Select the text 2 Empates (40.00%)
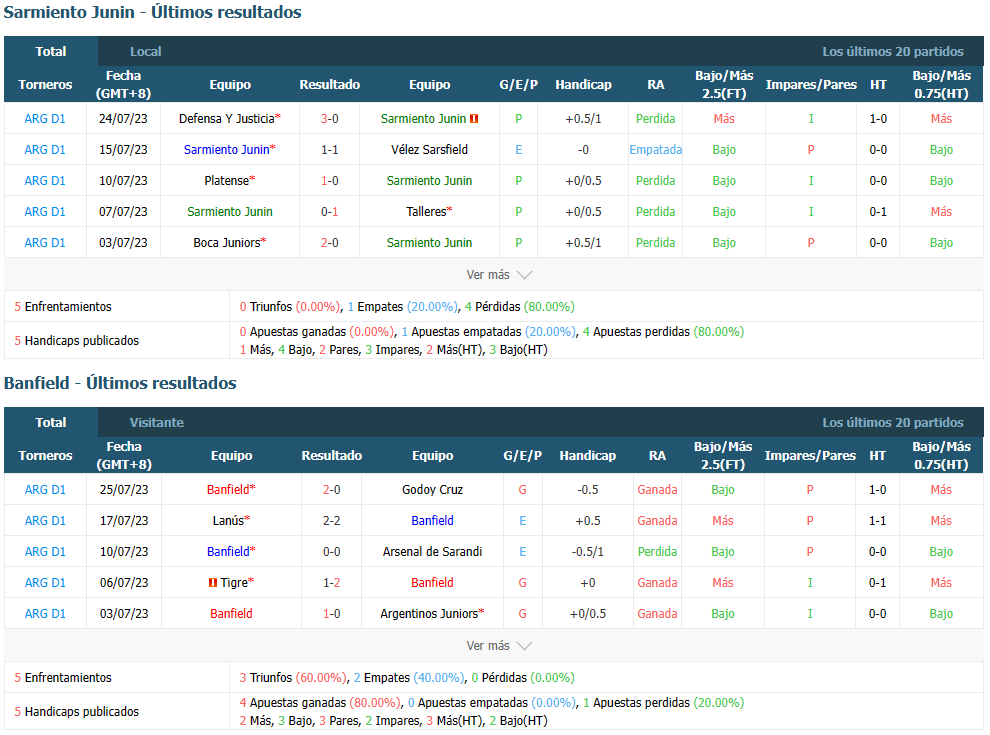This screenshot has height=735, width=990. tap(409, 678)
